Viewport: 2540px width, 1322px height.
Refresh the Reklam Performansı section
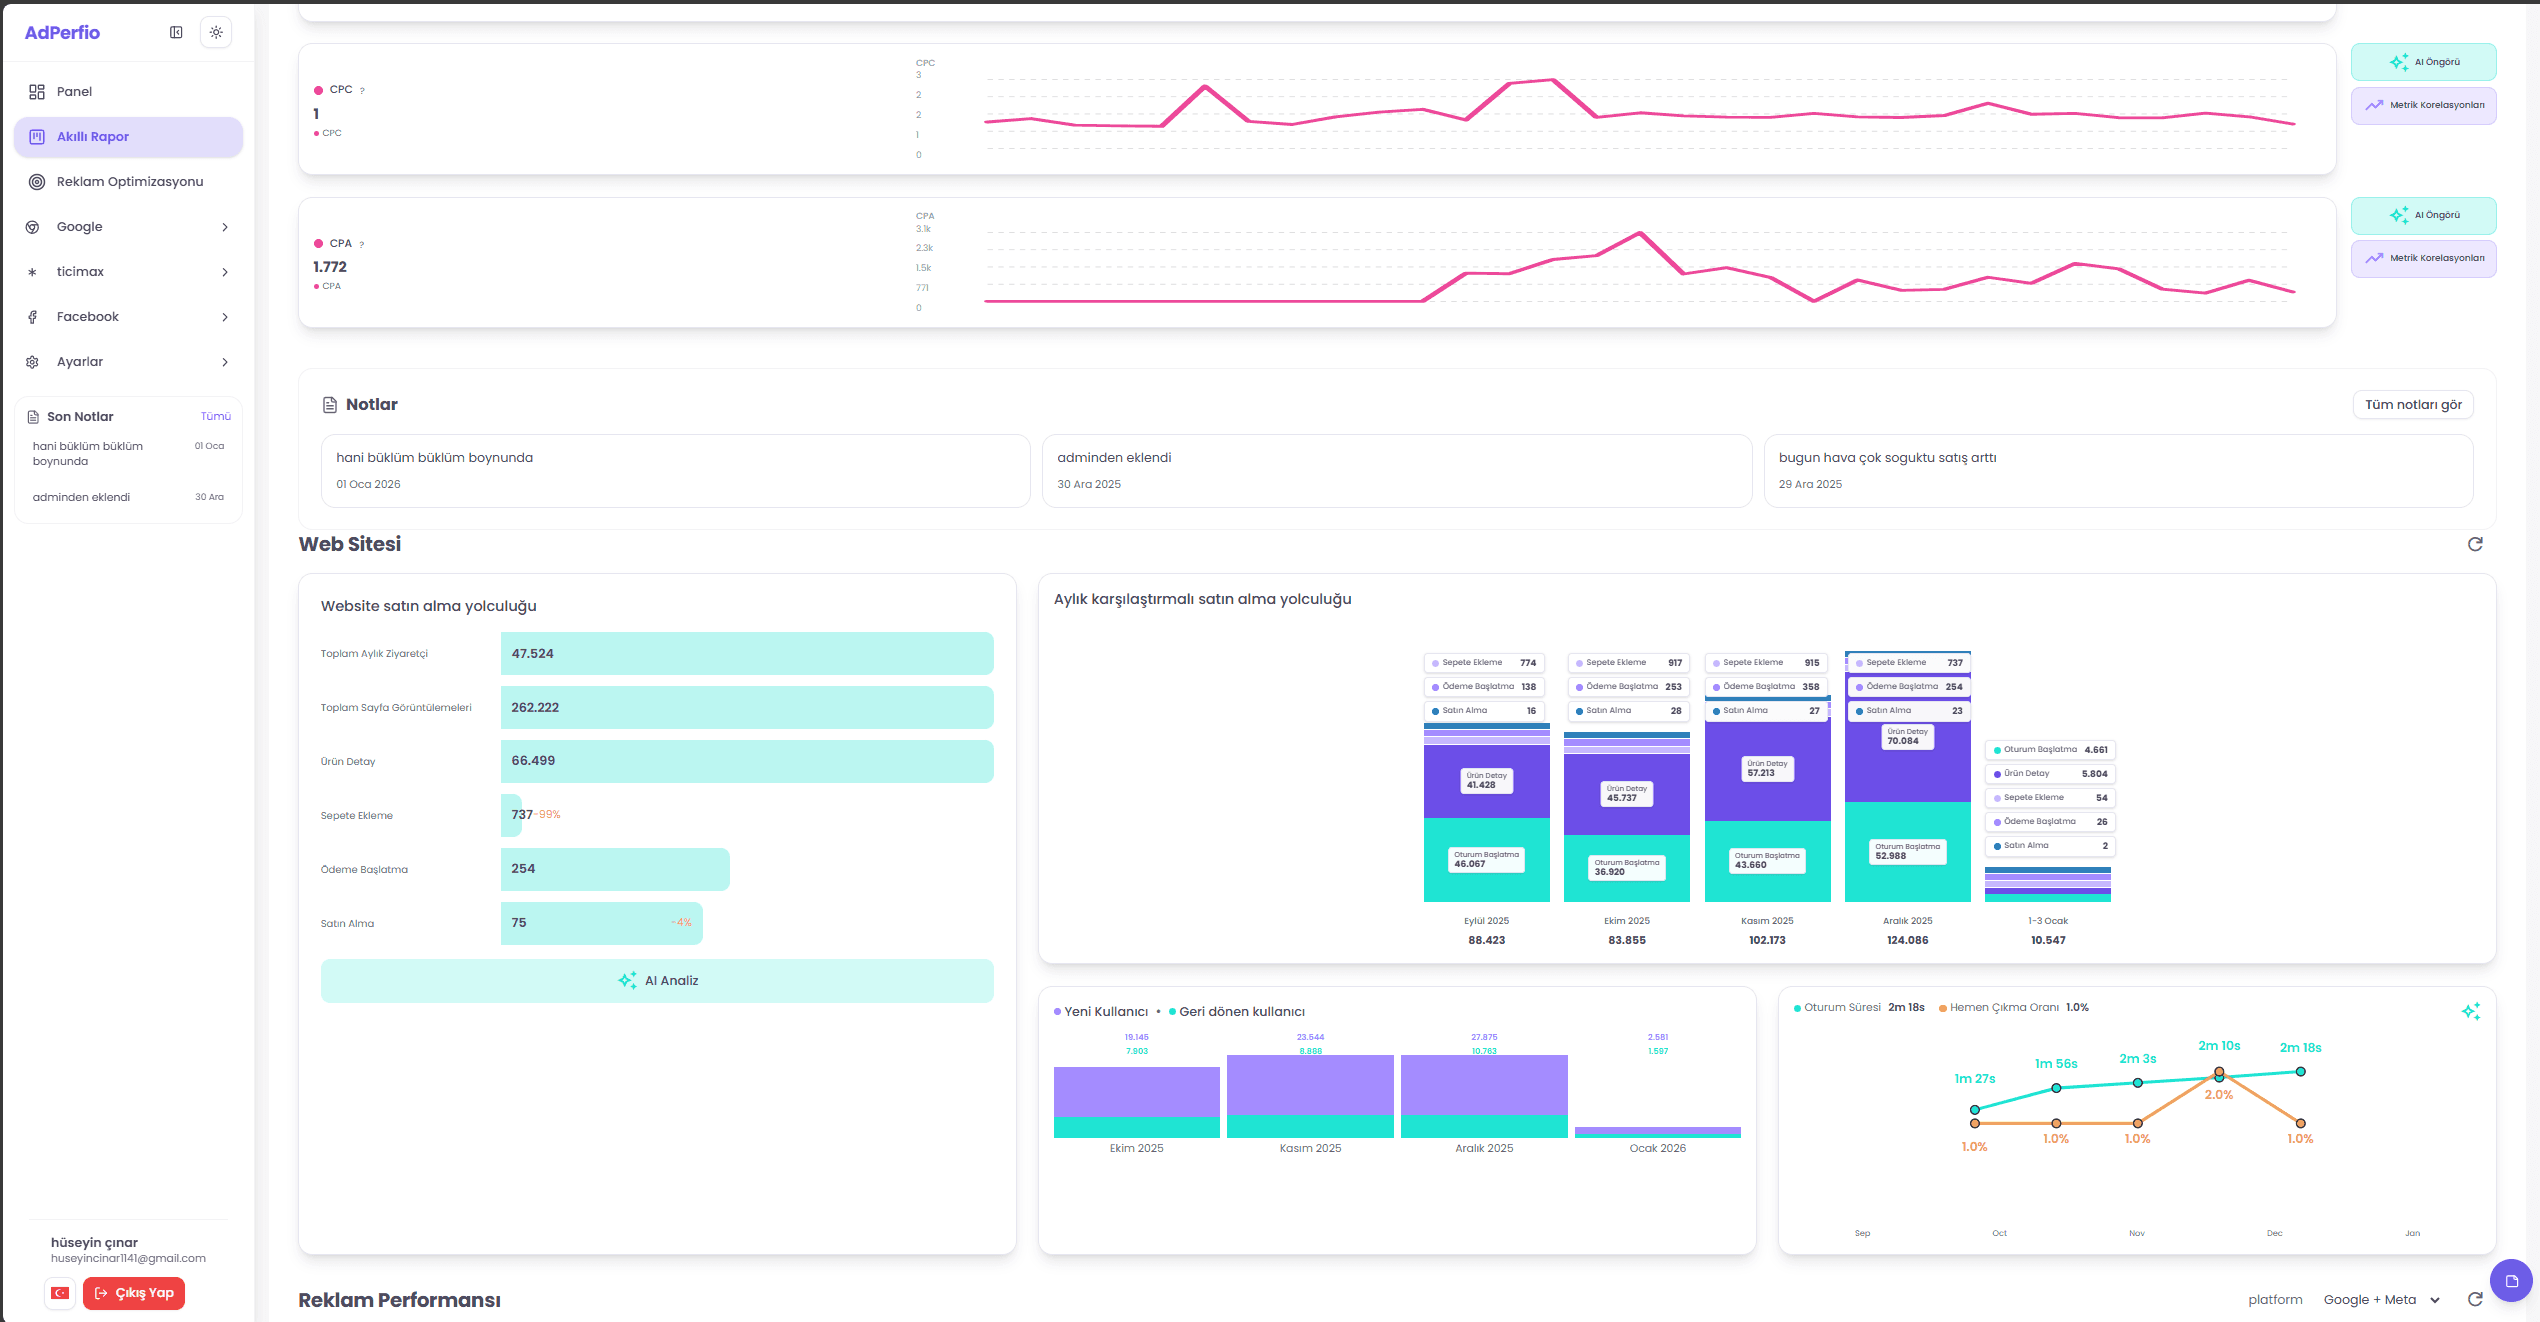(x=2475, y=1299)
